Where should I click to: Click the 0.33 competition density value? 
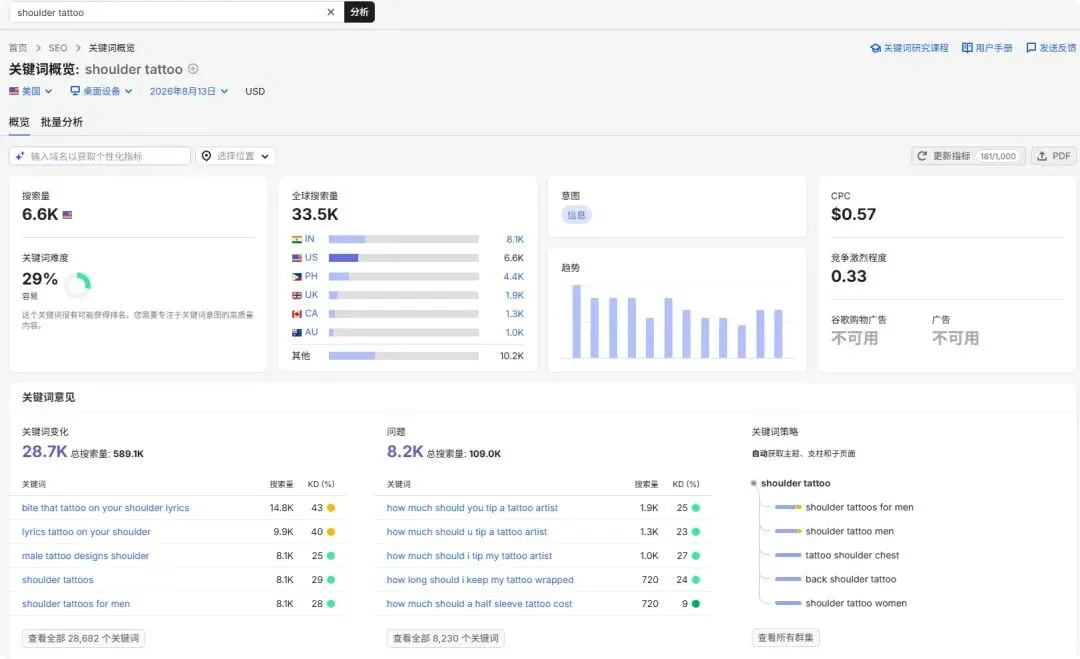coord(849,276)
